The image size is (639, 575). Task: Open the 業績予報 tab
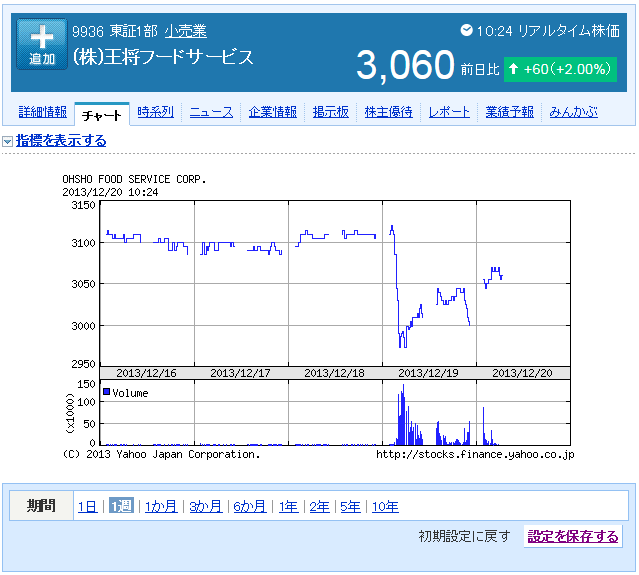click(509, 112)
